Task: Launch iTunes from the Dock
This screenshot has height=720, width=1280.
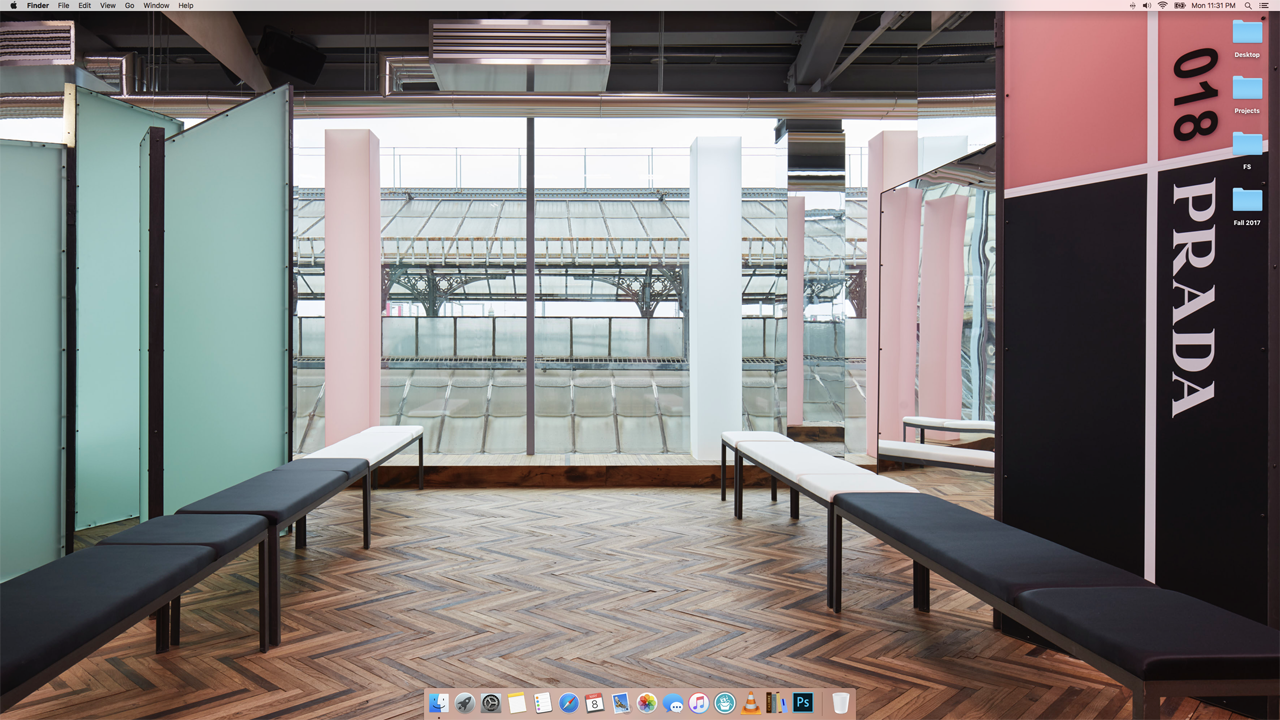Action: [x=698, y=703]
